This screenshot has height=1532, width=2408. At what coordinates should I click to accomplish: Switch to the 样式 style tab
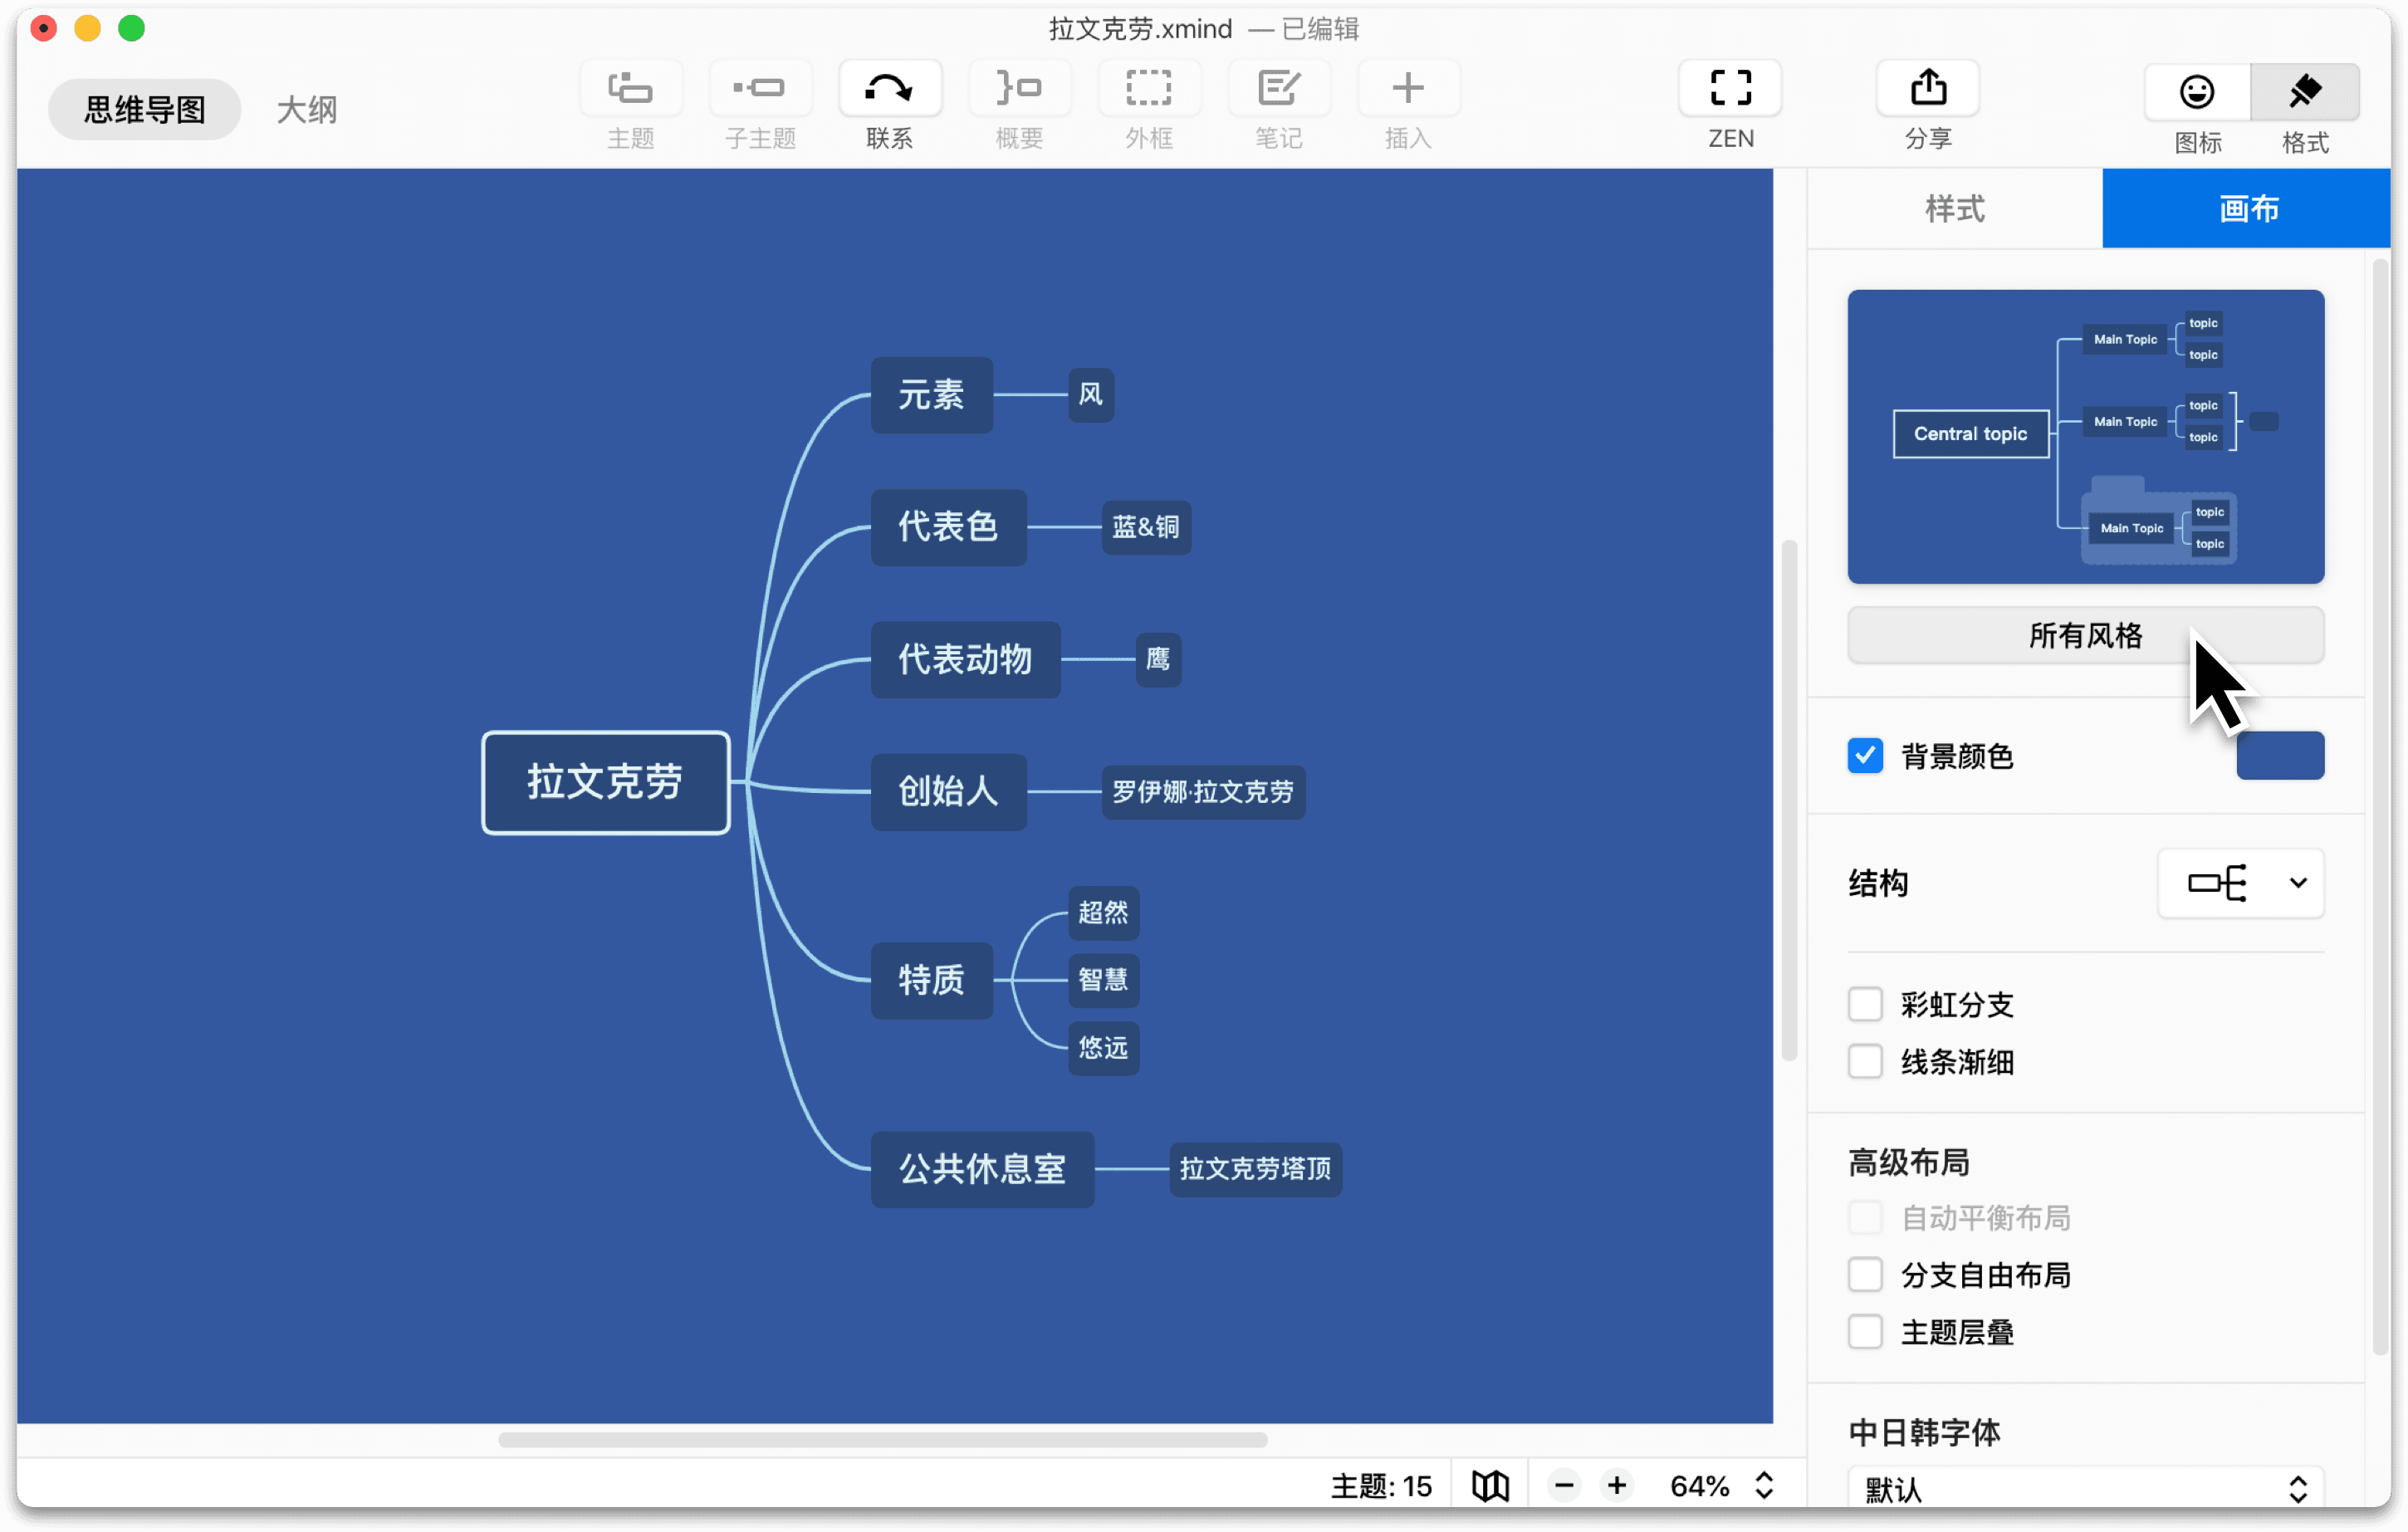(x=1952, y=209)
